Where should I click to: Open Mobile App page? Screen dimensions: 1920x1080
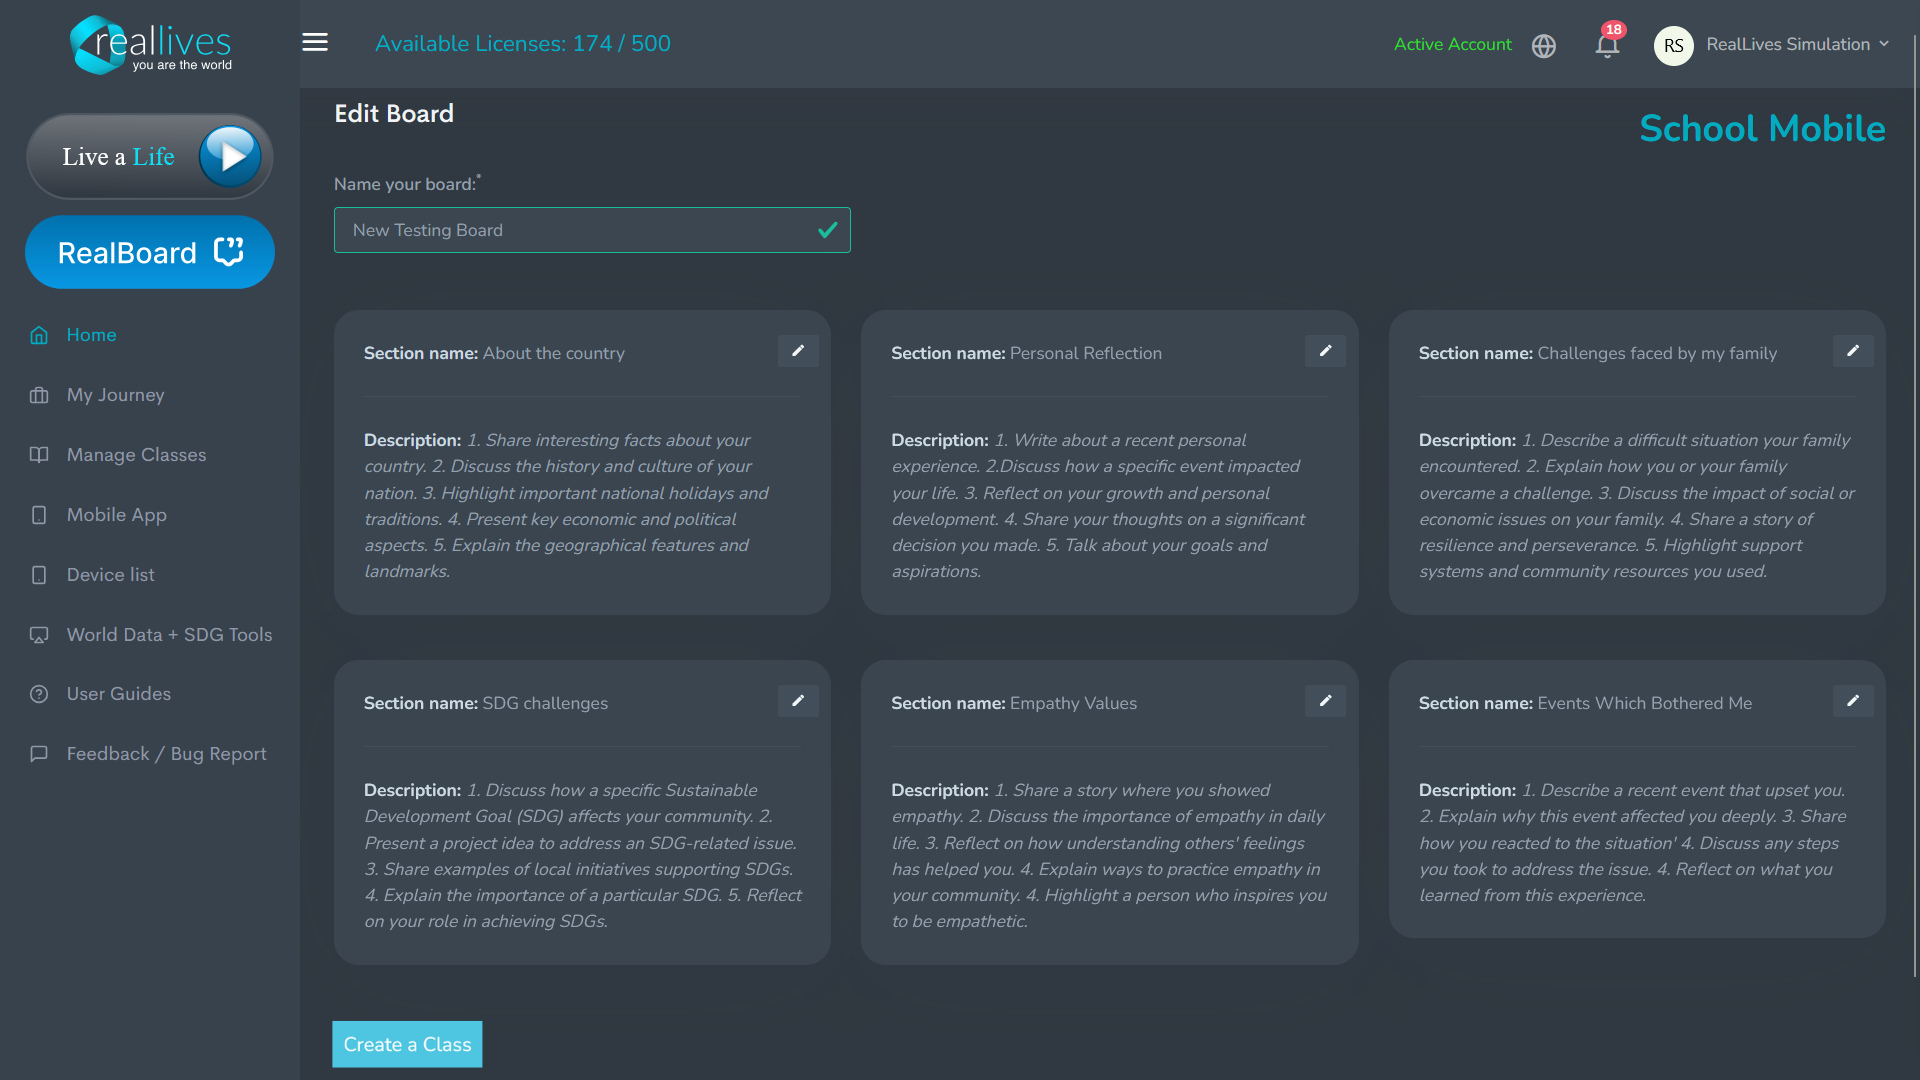coord(116,515)
